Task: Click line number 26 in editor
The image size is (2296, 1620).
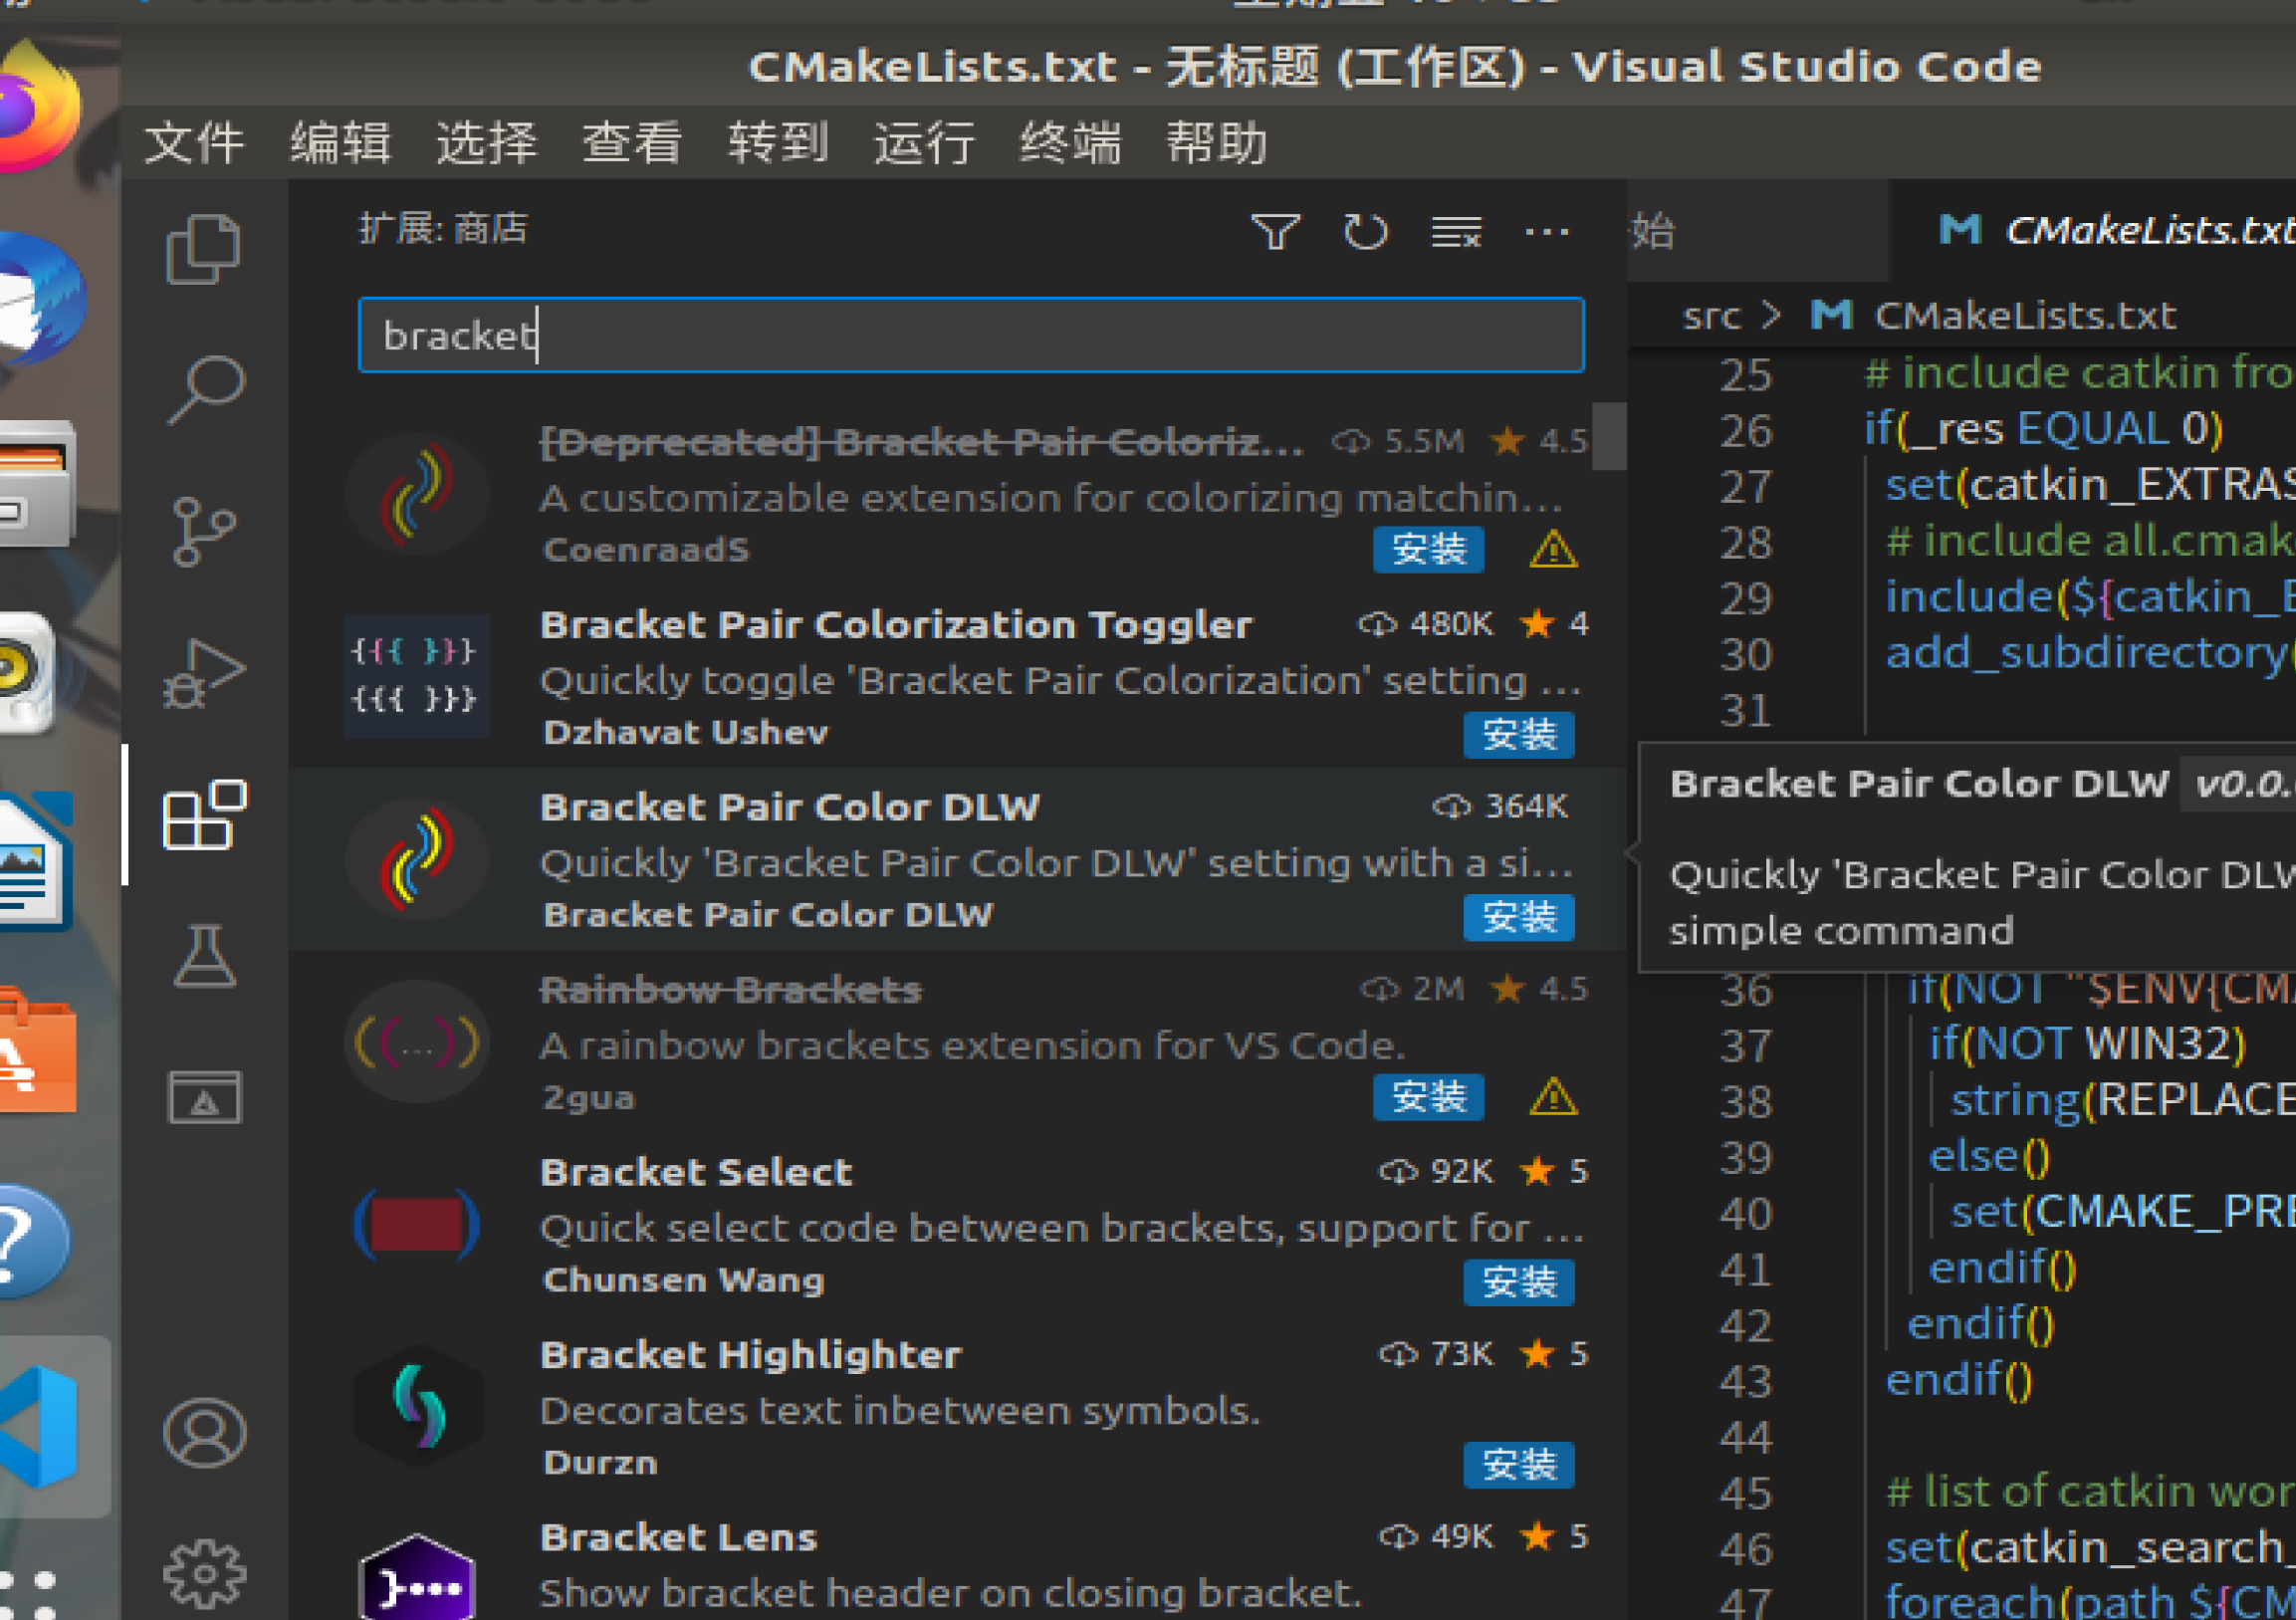Action: tap(1745, 431)
